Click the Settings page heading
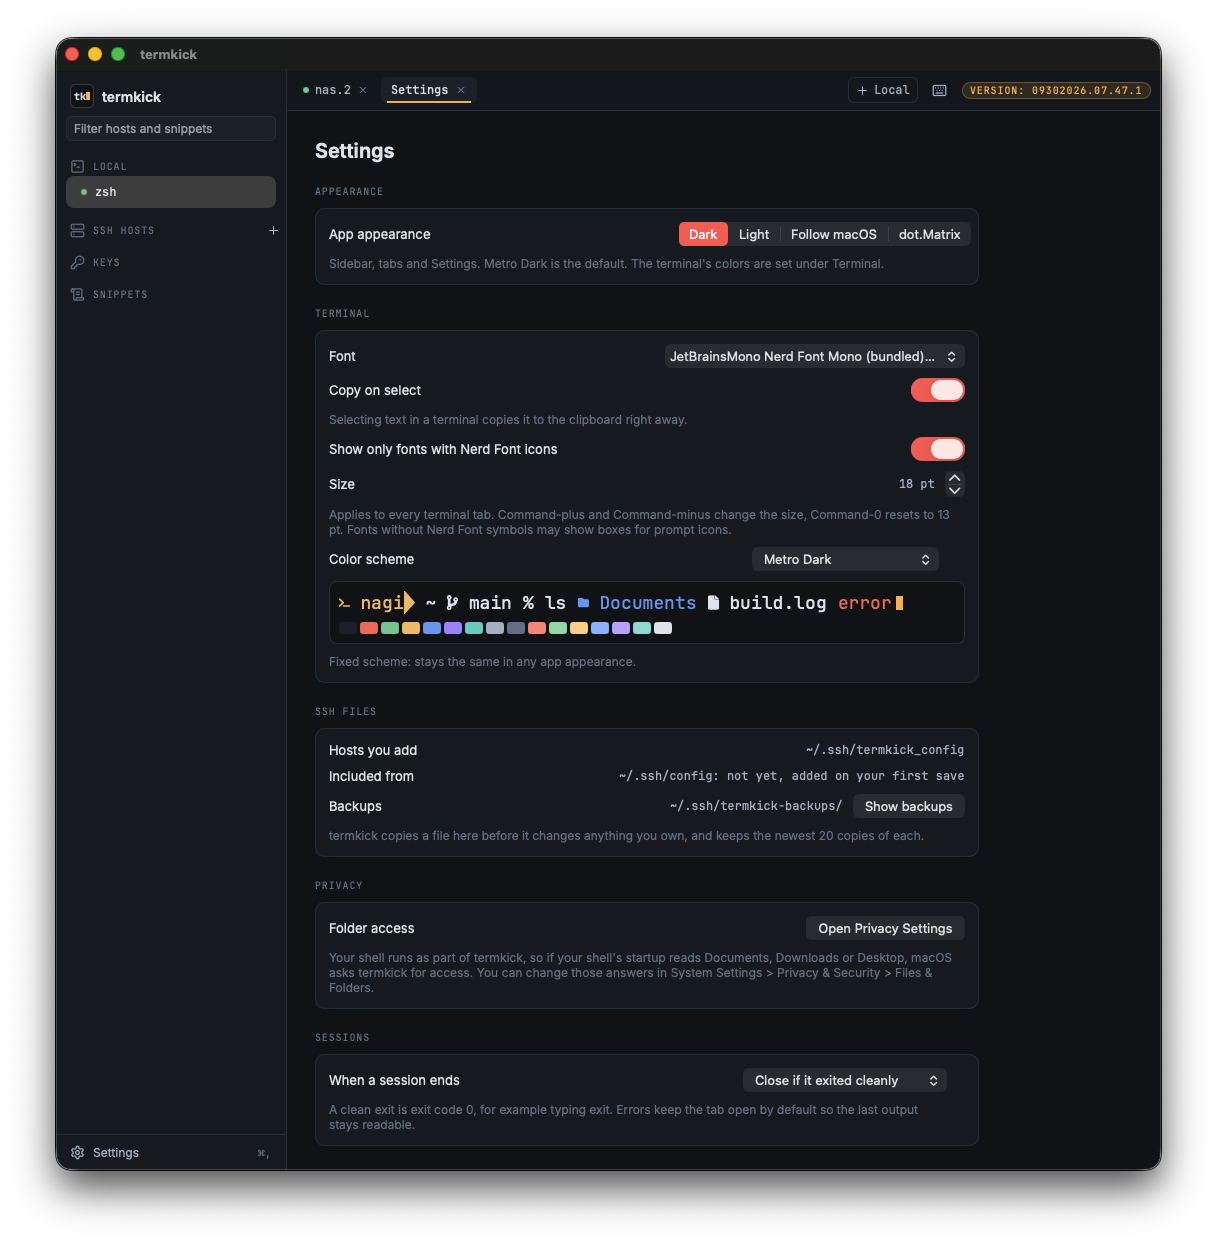This screenshot has height=1244, width=1217. tap(354, 150)
